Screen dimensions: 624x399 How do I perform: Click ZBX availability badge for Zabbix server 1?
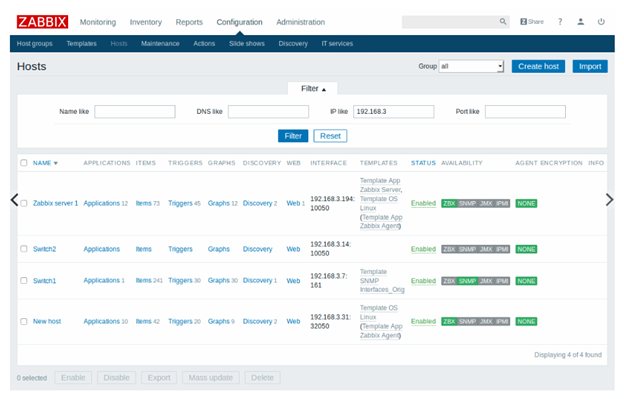click(449, 204)
